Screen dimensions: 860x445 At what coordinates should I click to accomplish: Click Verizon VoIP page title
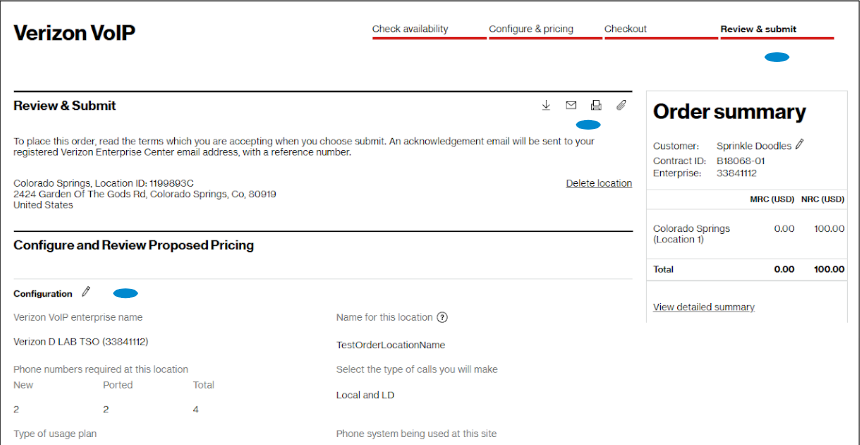(74, 33)
